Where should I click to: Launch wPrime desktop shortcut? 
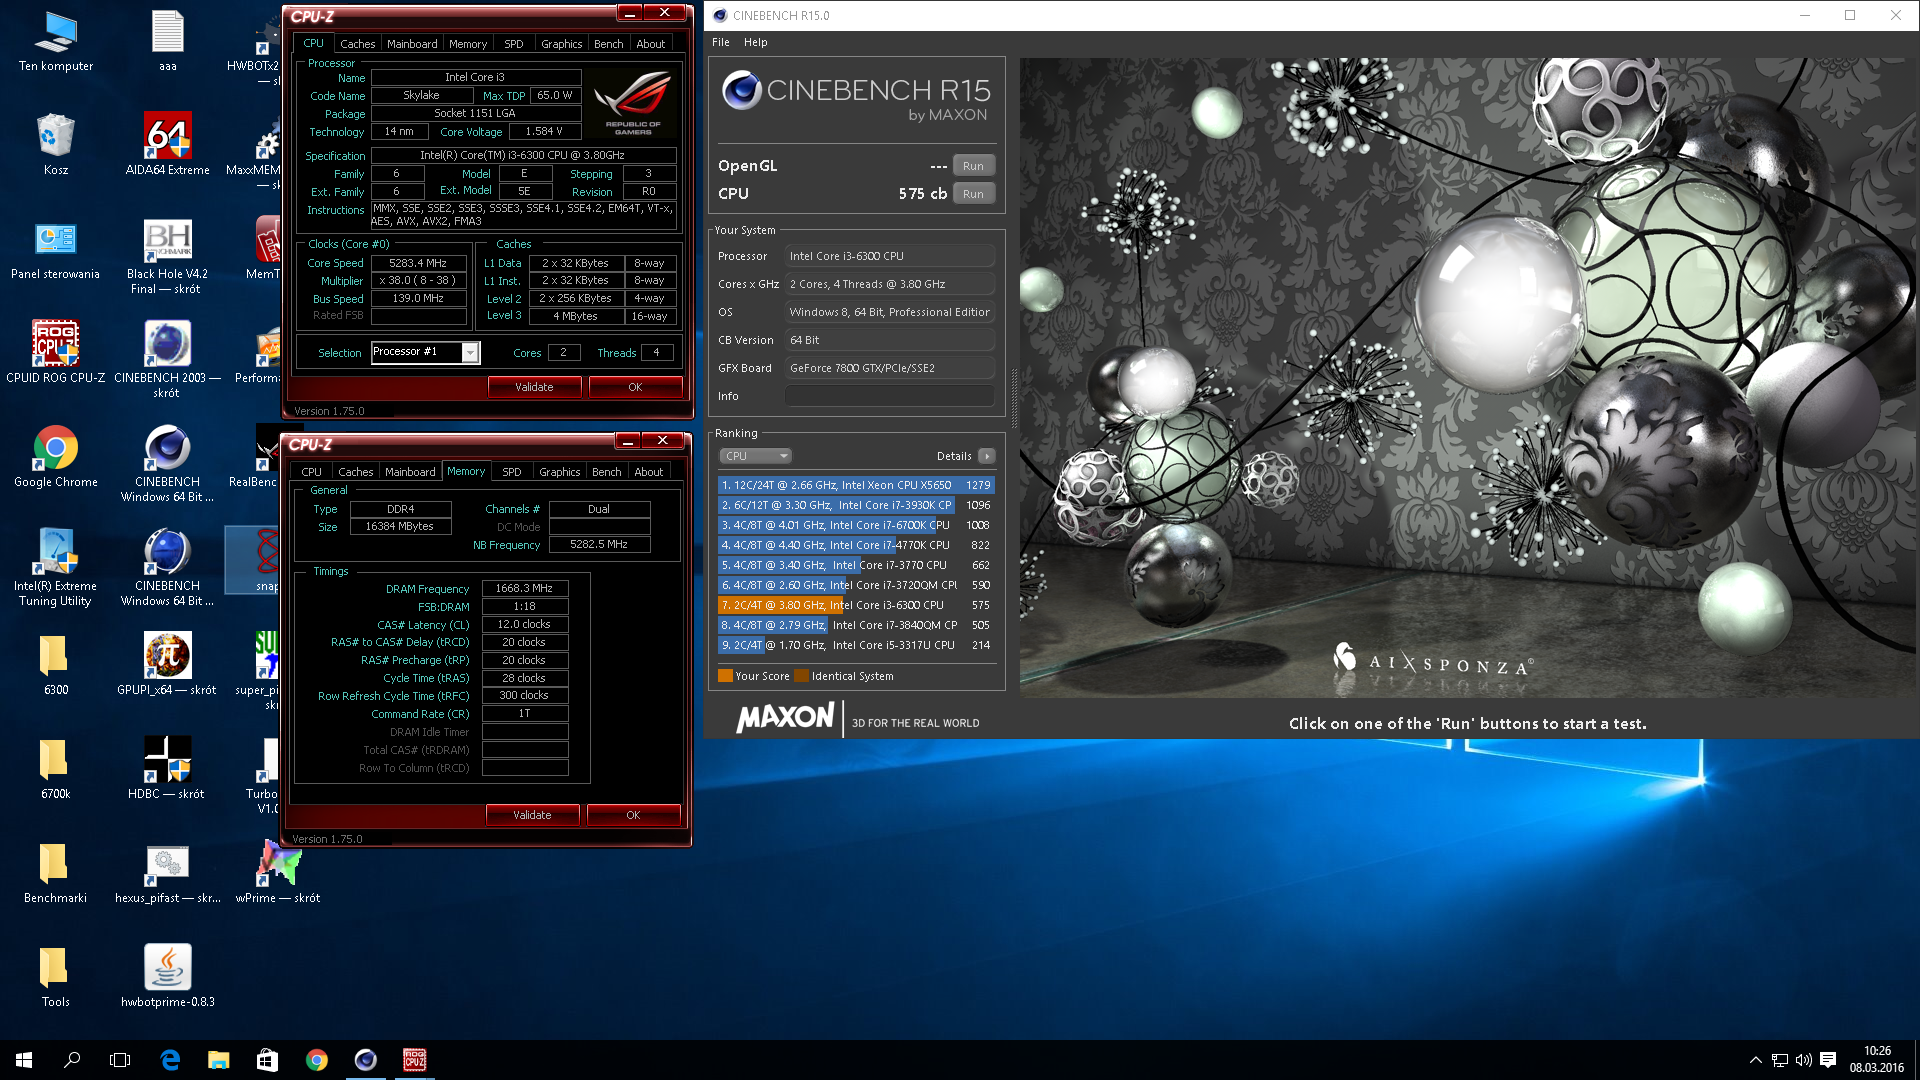(278, 873)
